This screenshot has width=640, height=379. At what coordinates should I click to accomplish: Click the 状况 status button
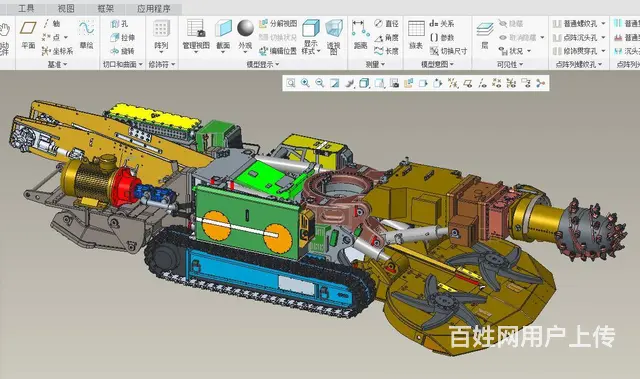coord(511,51)
